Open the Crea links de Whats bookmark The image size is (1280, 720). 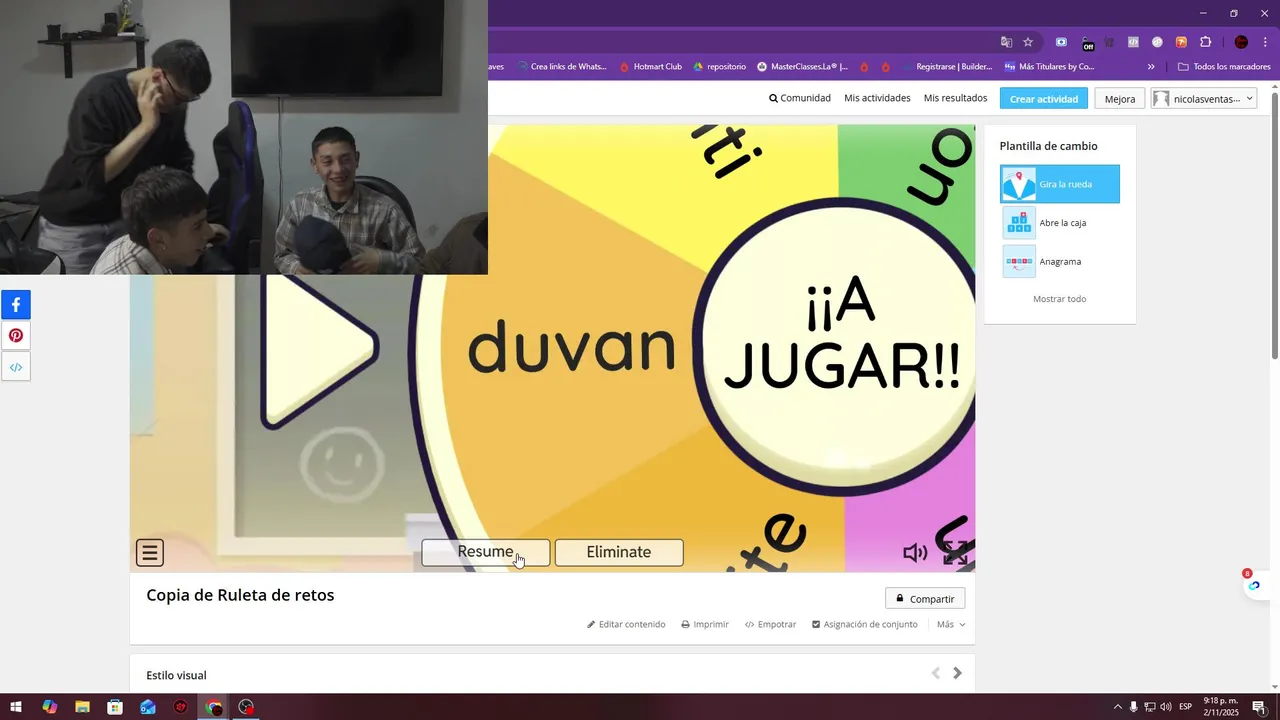[562, 67]
